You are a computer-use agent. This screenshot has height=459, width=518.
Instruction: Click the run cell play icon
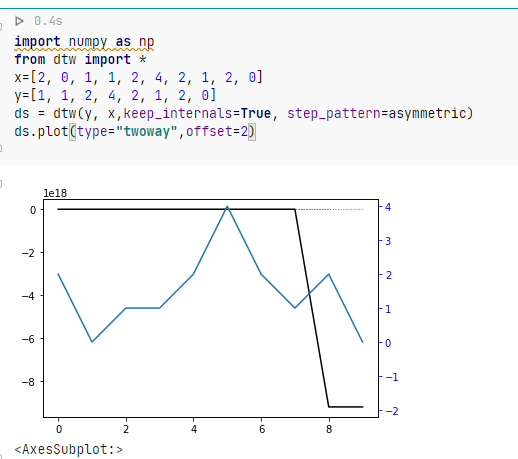point(19,21)
